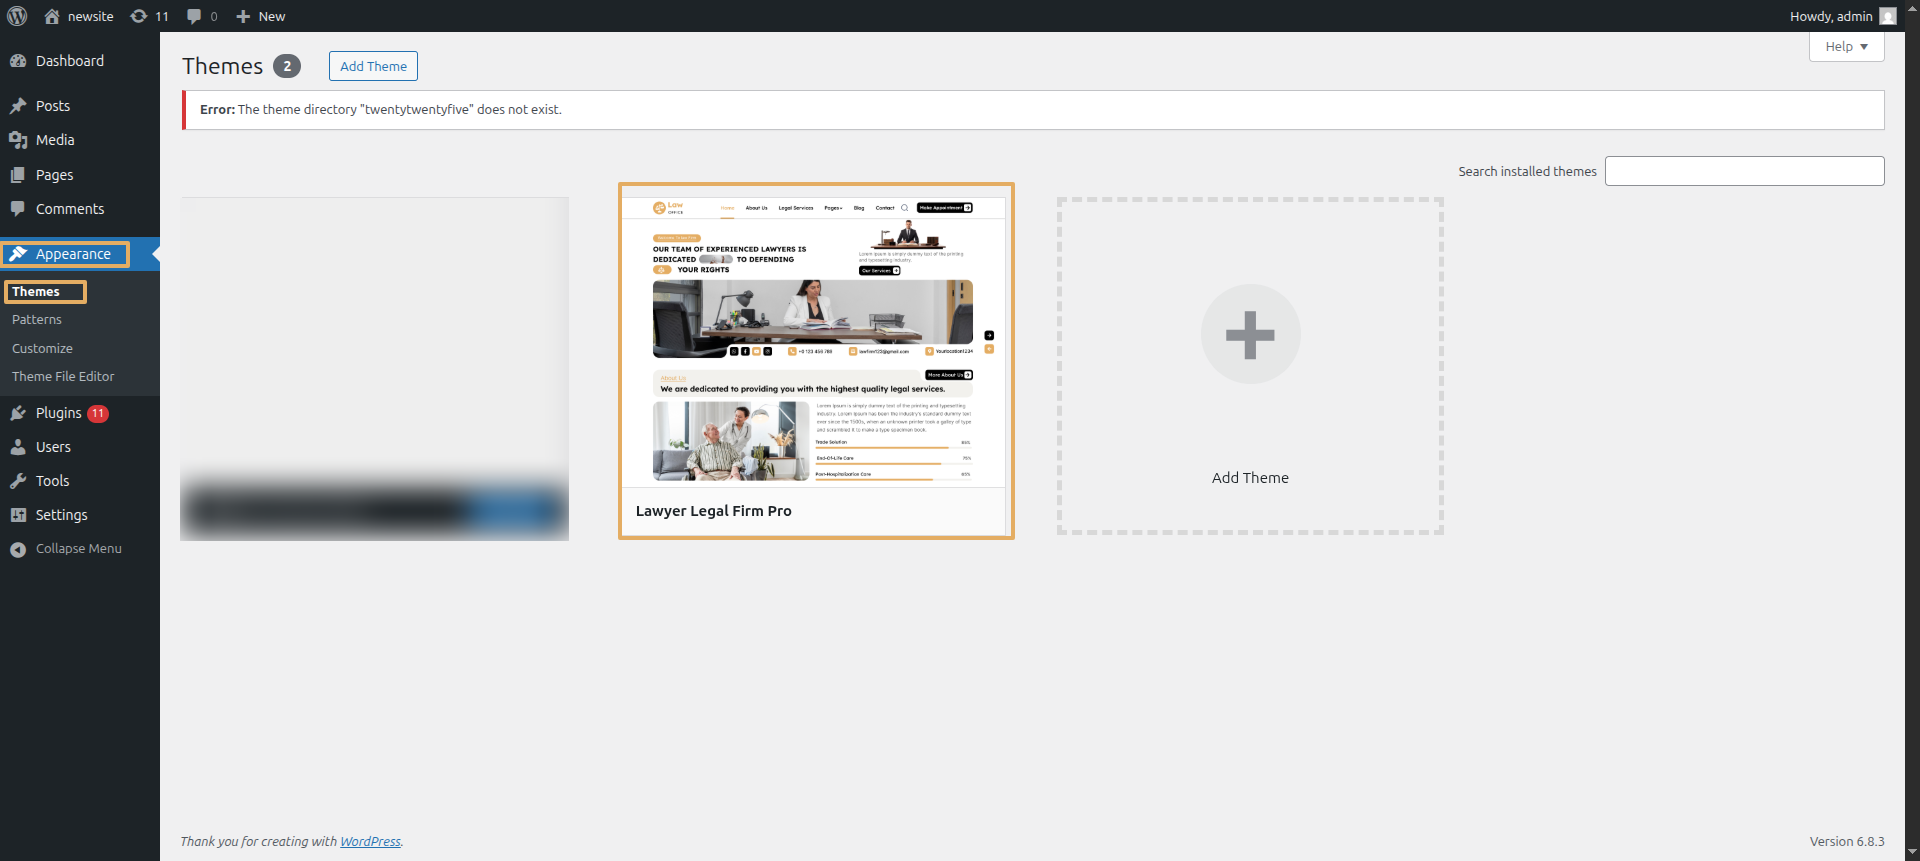1920x861 pixels.
Task: Follow the WordPress footer link
Action: click(x=370, y=842)
